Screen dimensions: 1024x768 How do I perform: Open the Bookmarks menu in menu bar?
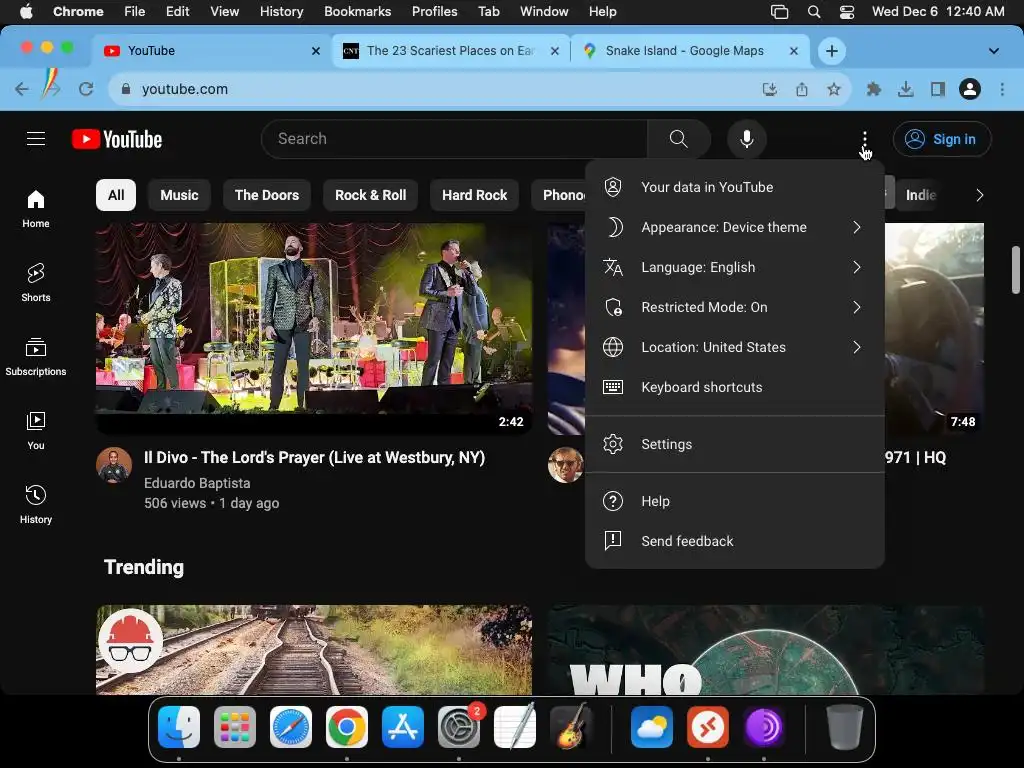click(x=357, y=11)
